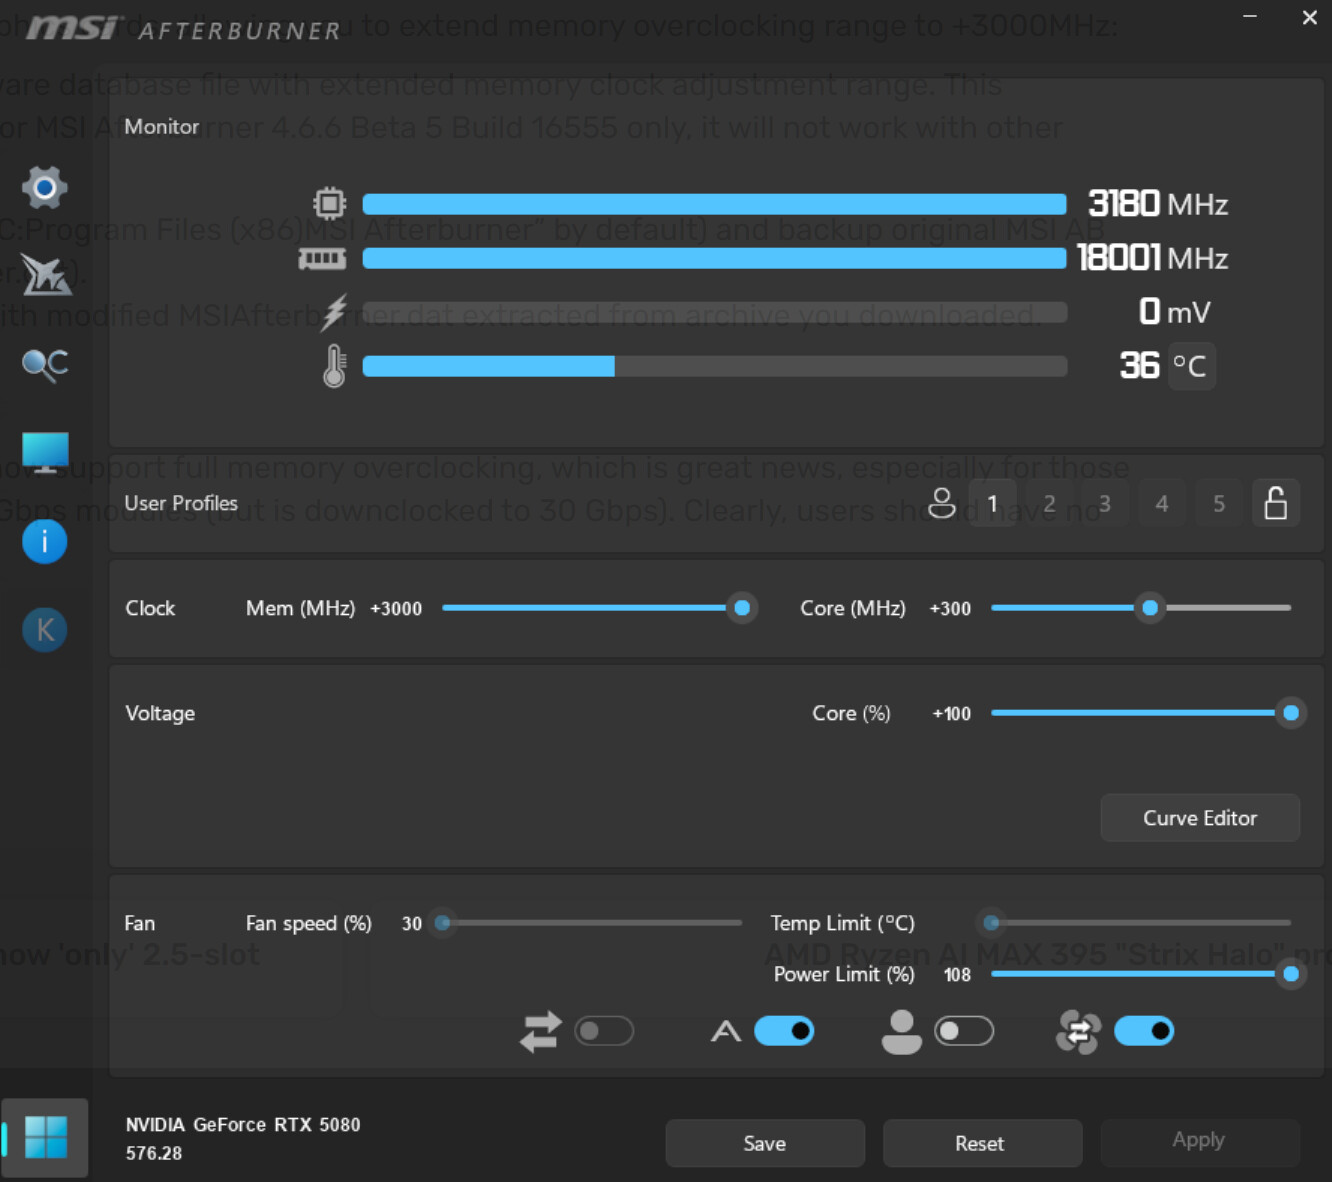Click the Fan speed slider handle

pos(443,923)
